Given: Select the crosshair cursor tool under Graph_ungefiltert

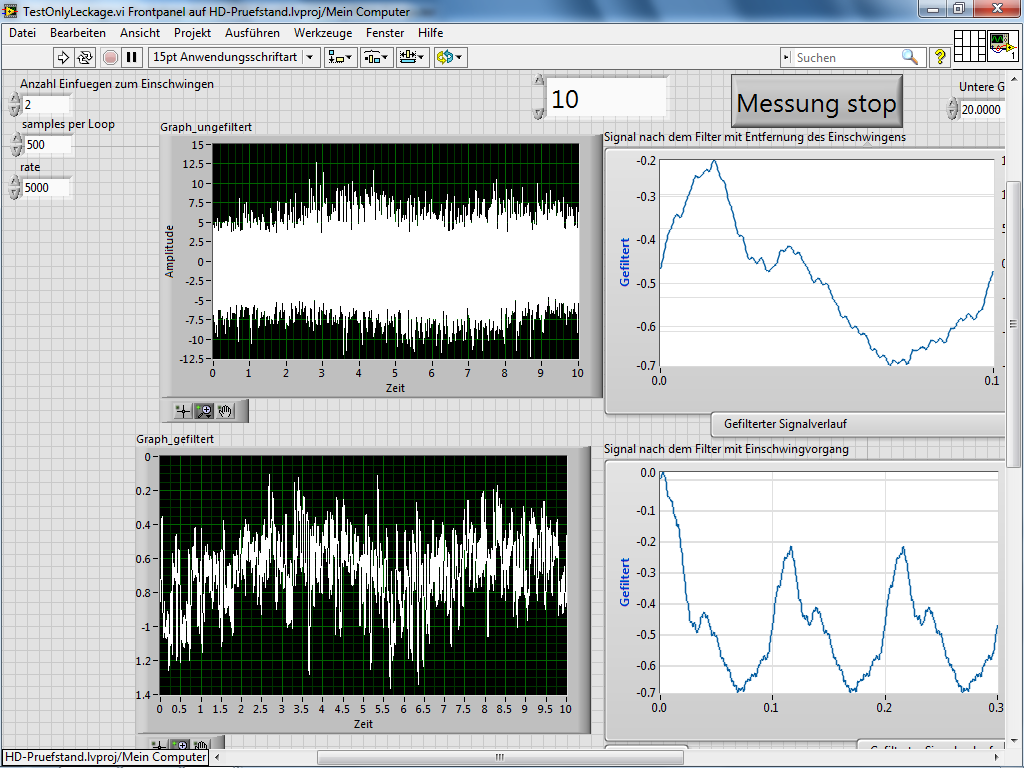Looking at the screenshot, I should (182, 411).
